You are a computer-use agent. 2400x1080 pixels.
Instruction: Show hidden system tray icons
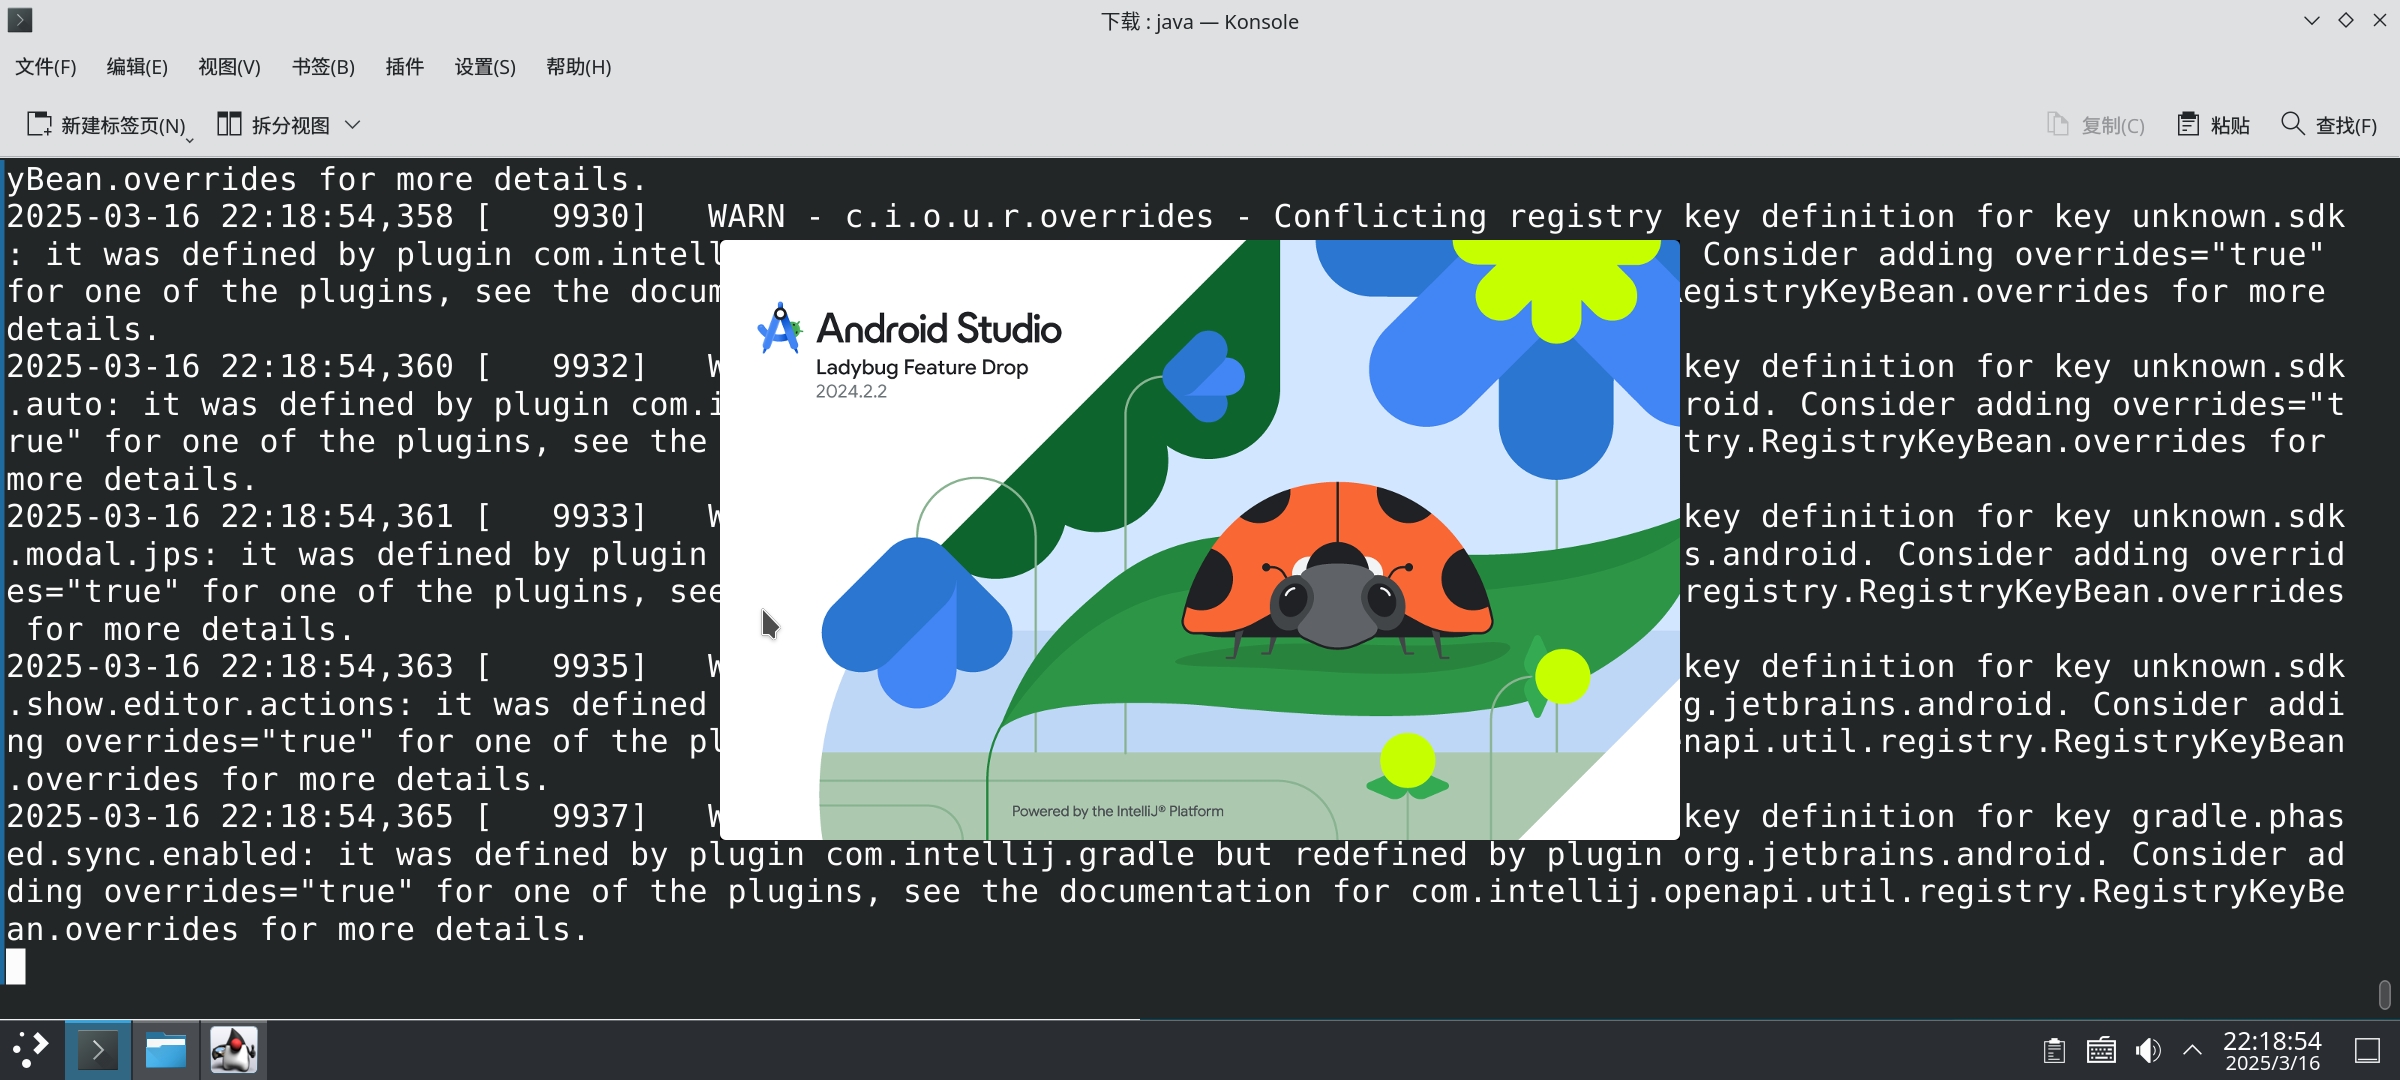coord(2192,1050)
